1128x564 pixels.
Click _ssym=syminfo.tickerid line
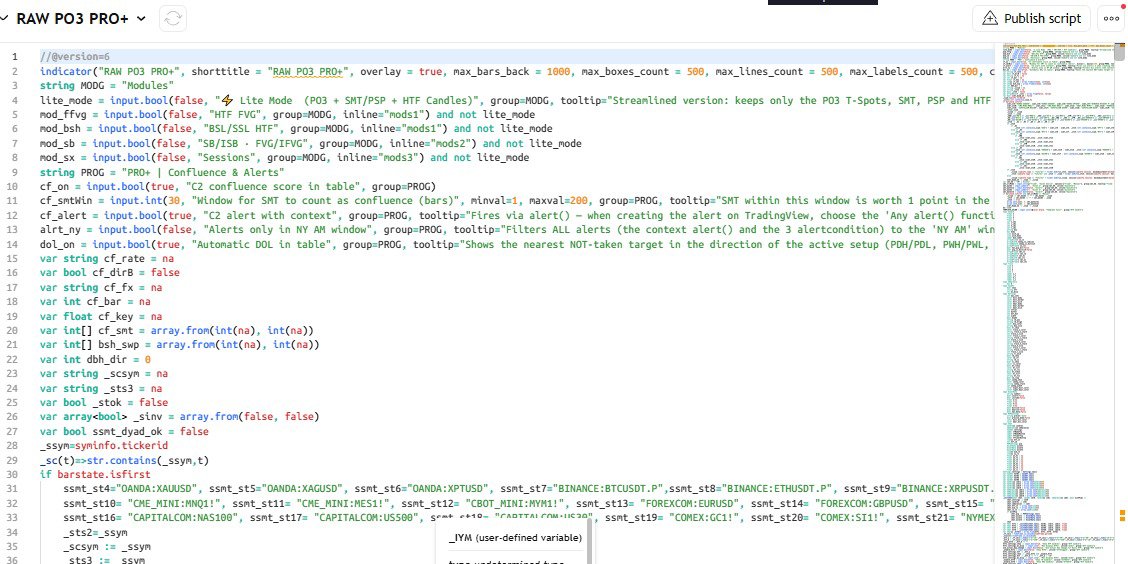tap(104, 445)
